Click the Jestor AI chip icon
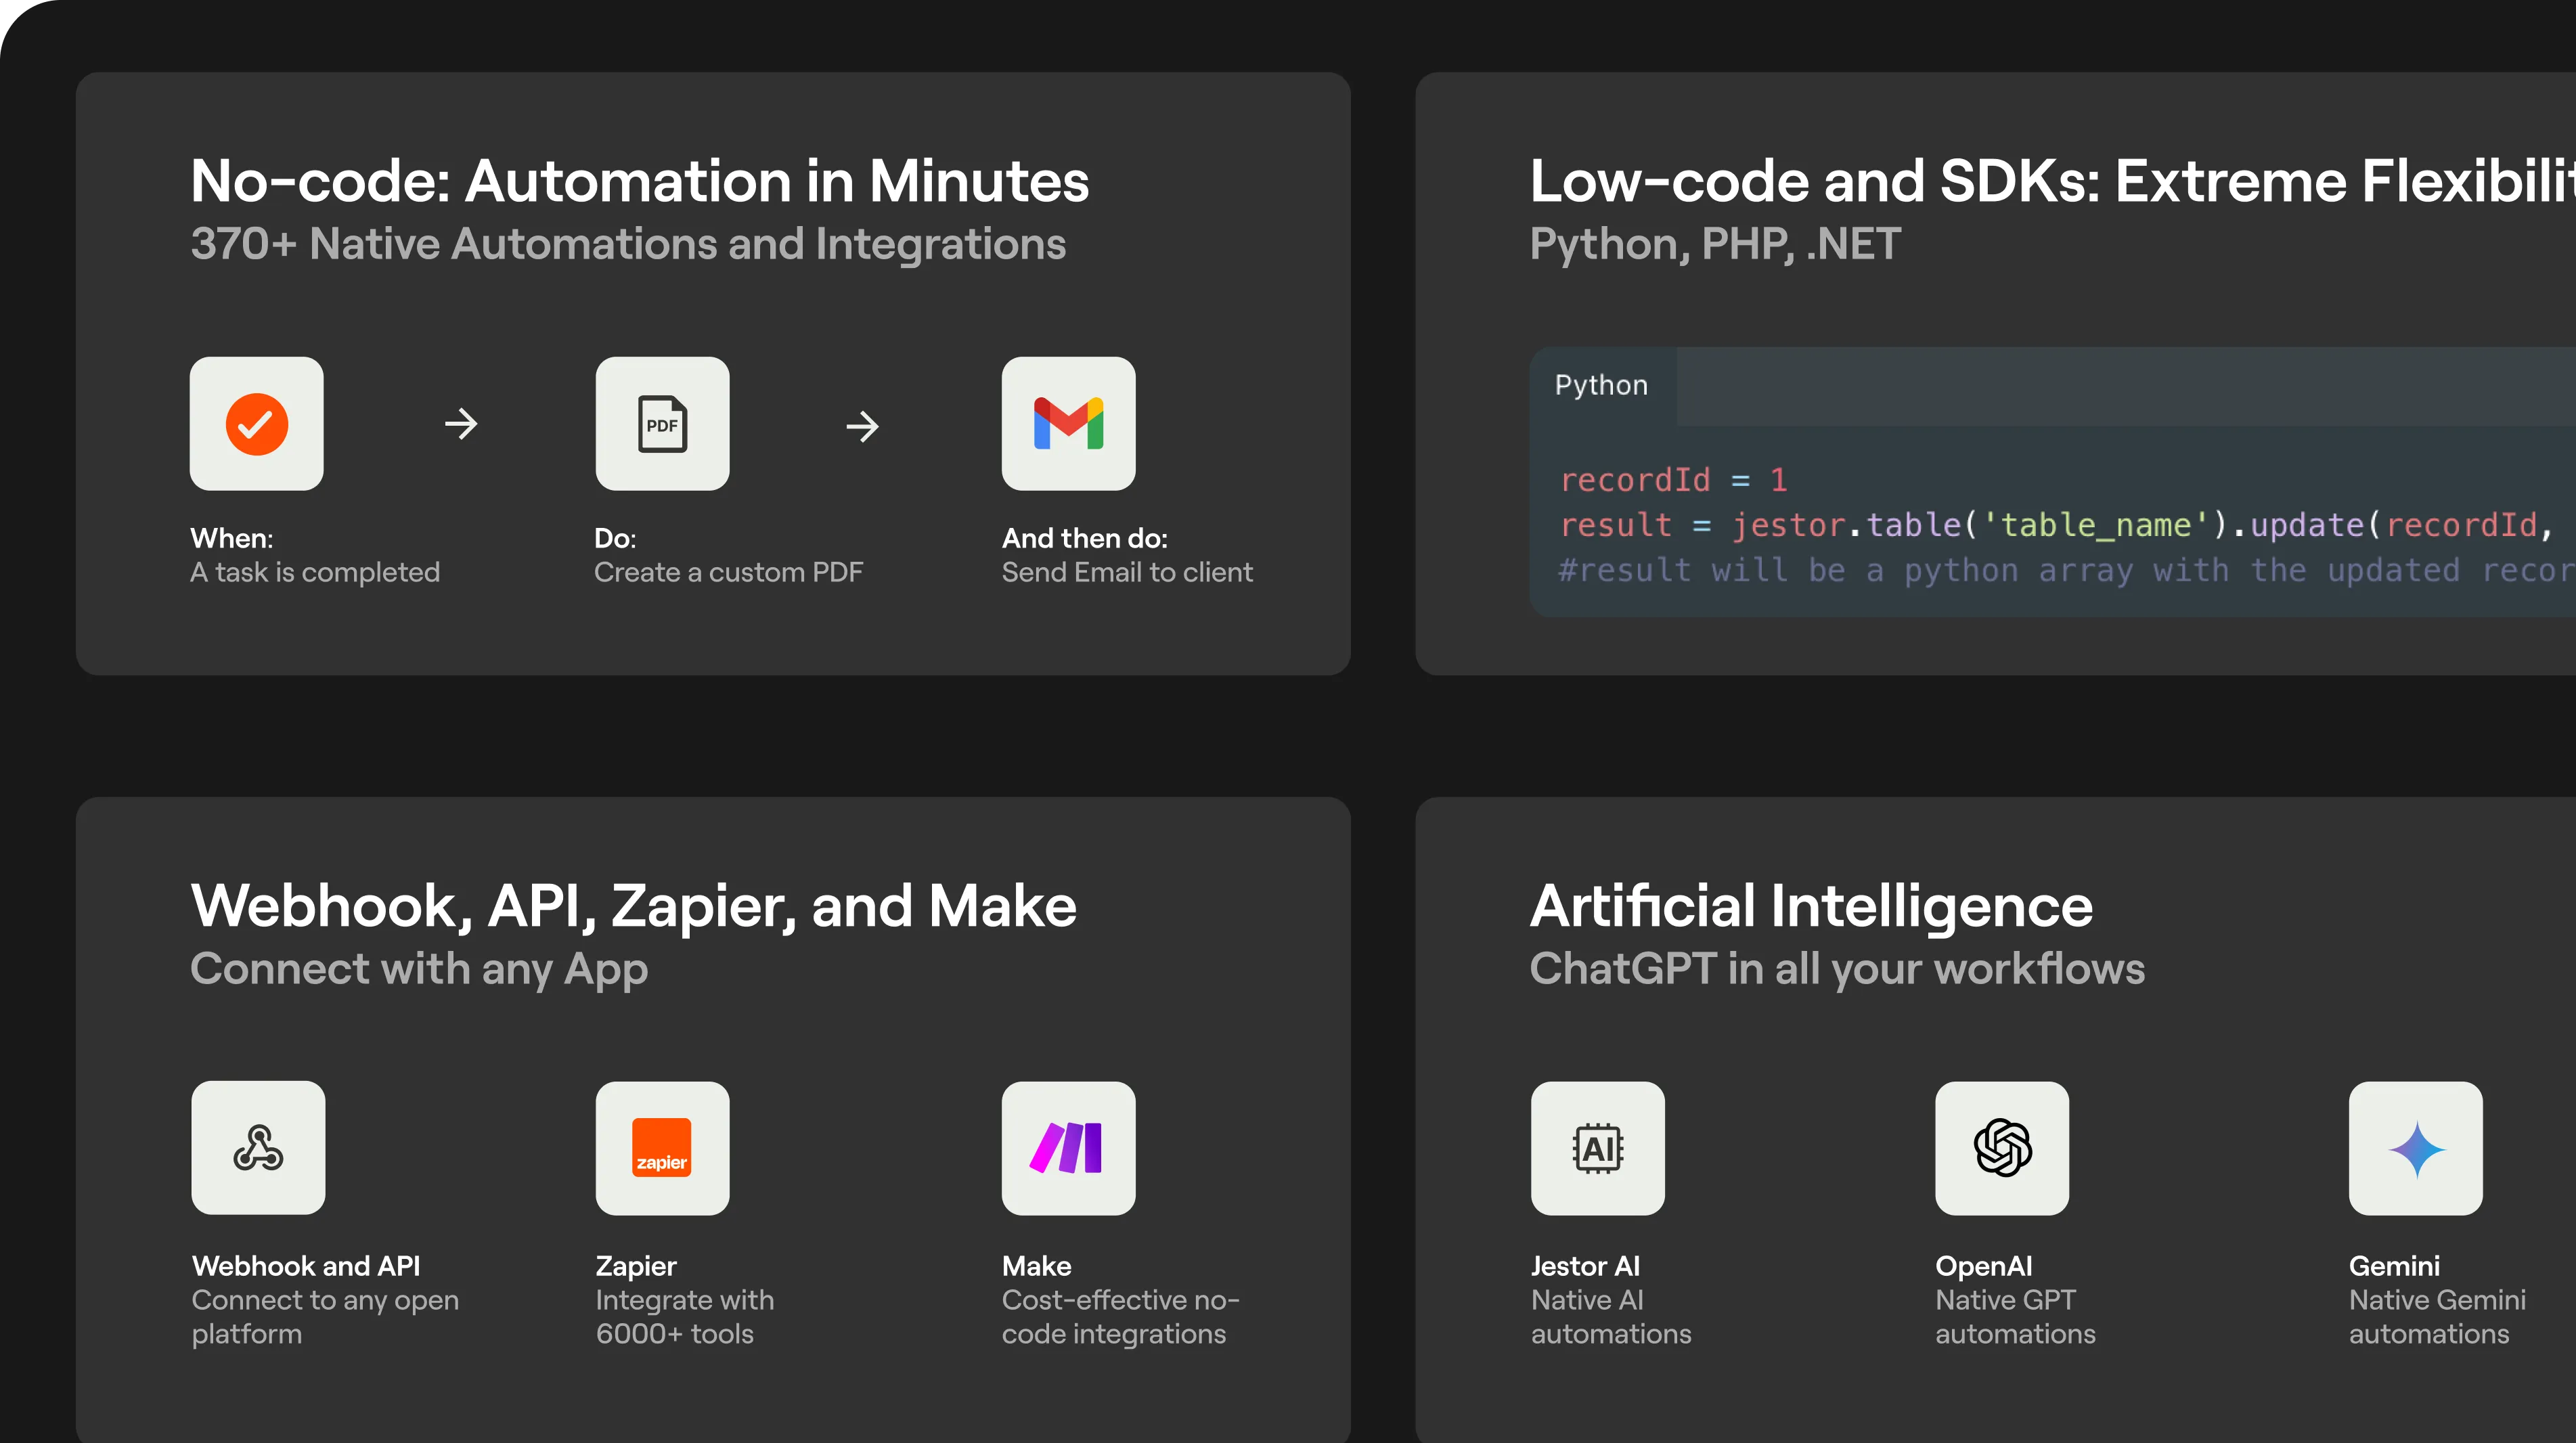The image size is (2576, 1443). tap(1597, 1148)
